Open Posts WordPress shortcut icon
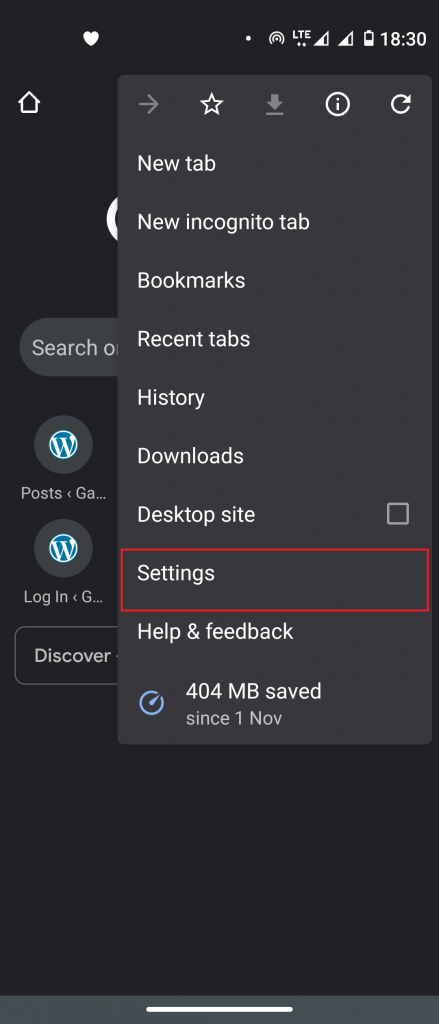Screen dimensions: 439x1024 [x=63, y=445]
